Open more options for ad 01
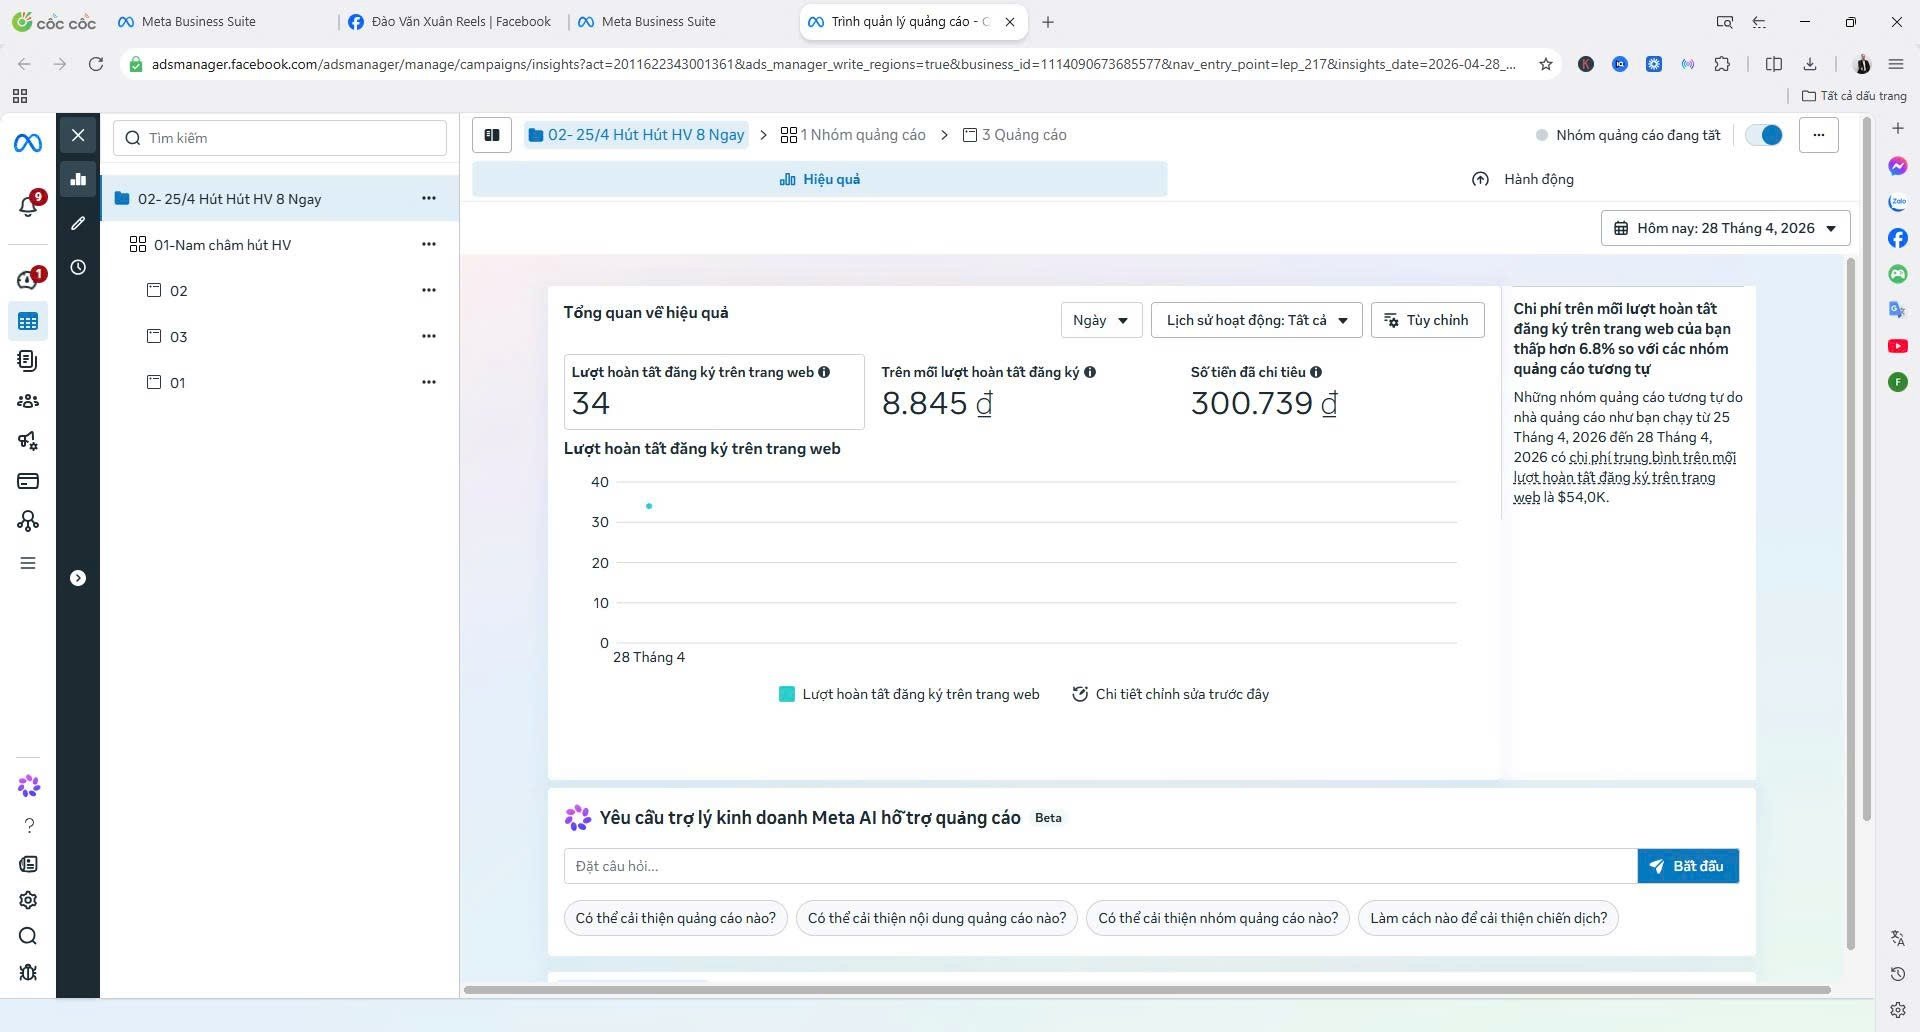 pyautogui.click(x=429, y=382)
